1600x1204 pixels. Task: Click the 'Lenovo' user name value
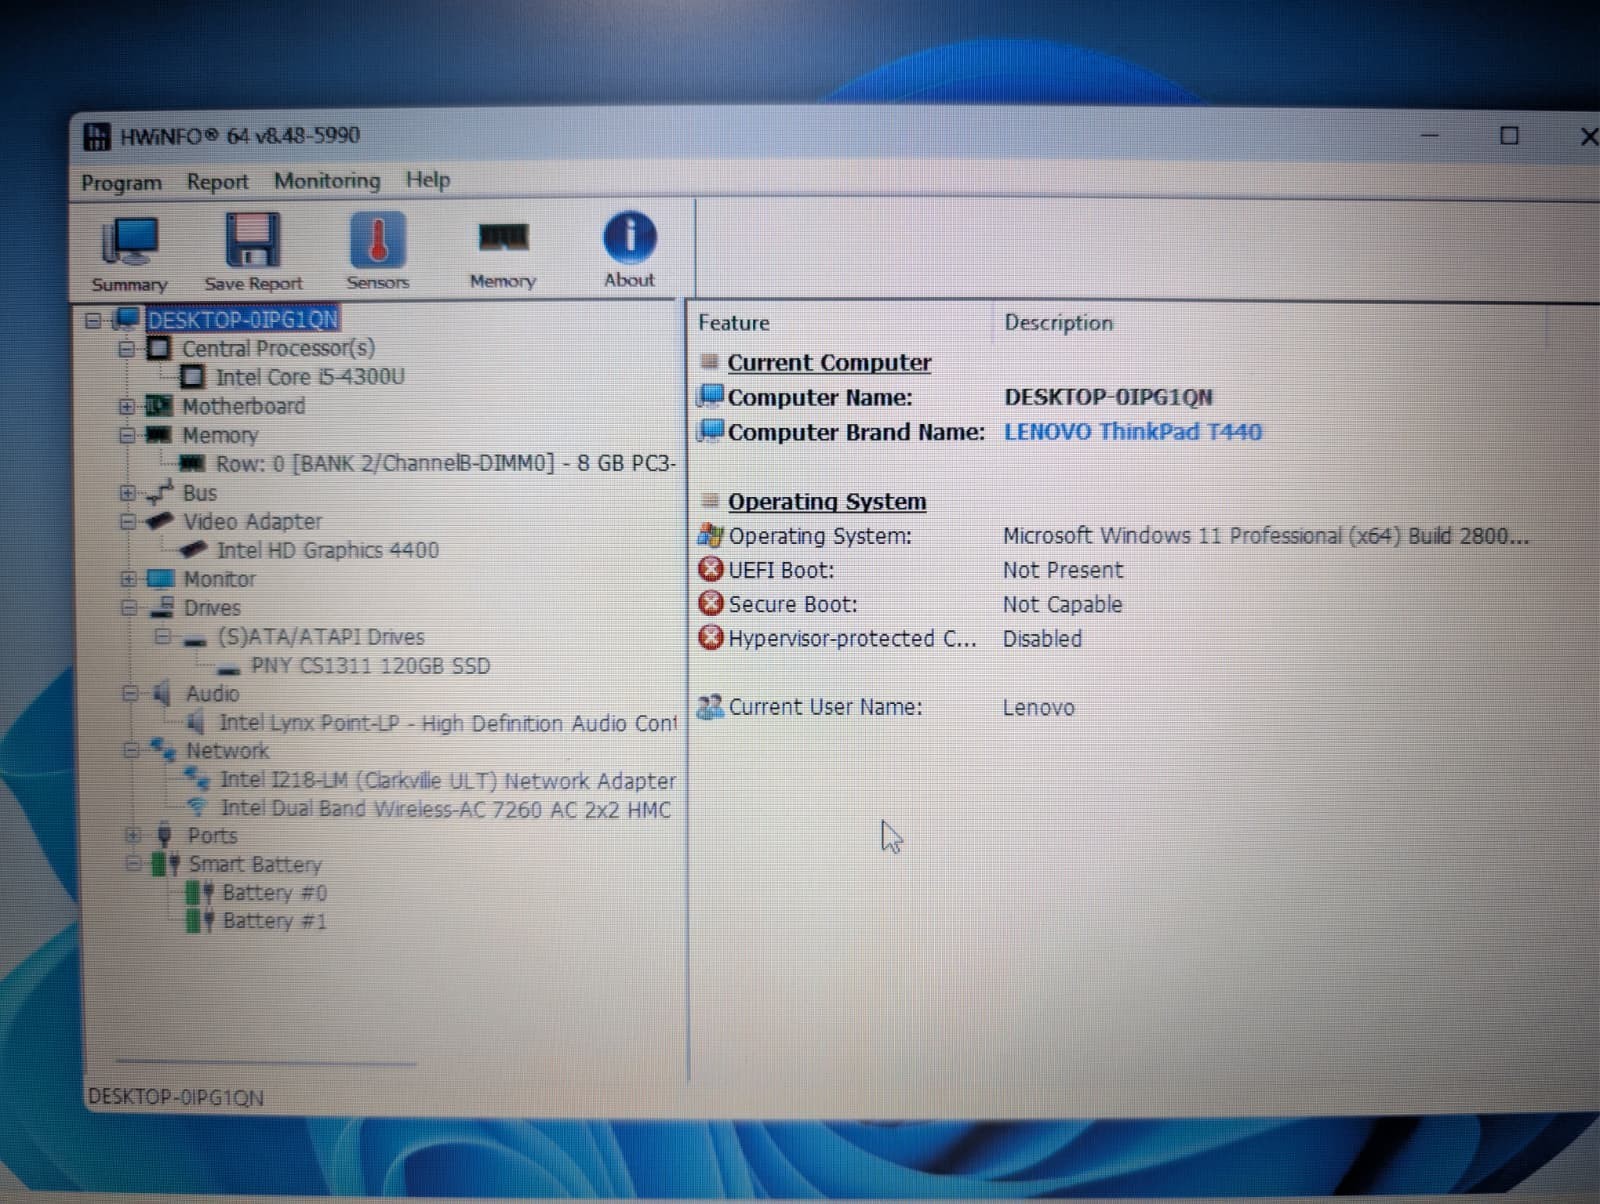tap(1039, 708)
